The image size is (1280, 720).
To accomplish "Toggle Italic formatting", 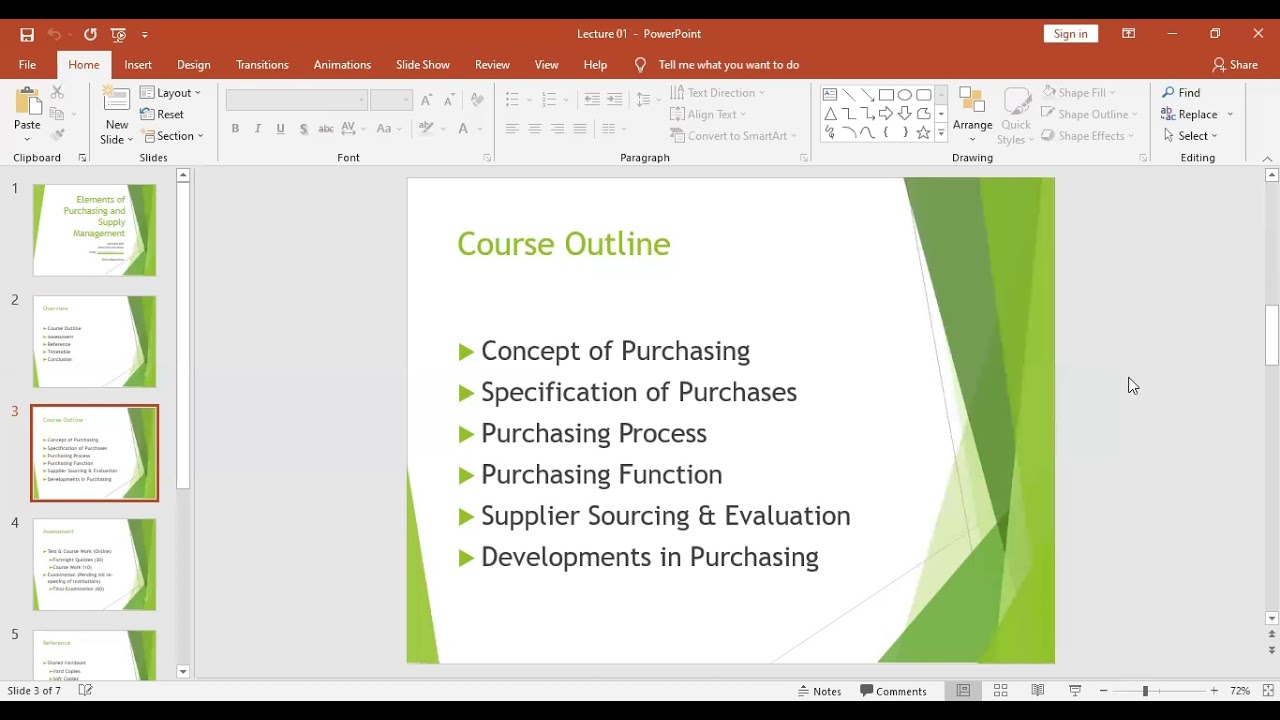I will 258,129.
